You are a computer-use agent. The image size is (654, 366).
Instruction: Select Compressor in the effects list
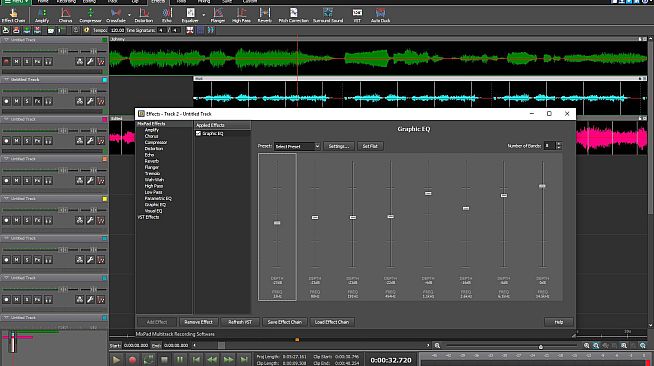[156, 142]
